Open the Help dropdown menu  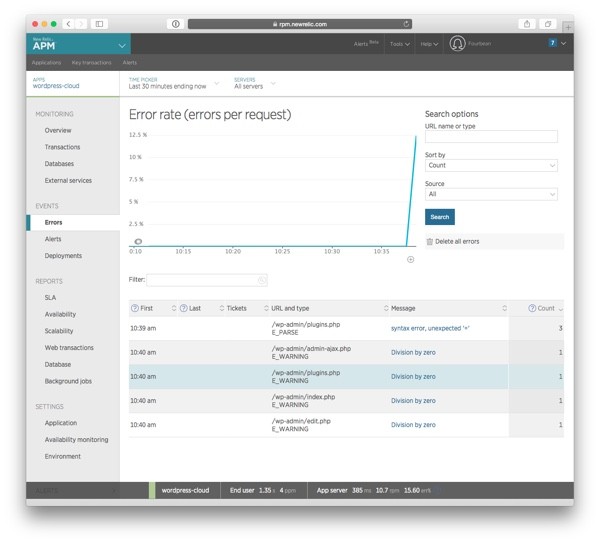[x=429, y=44]
